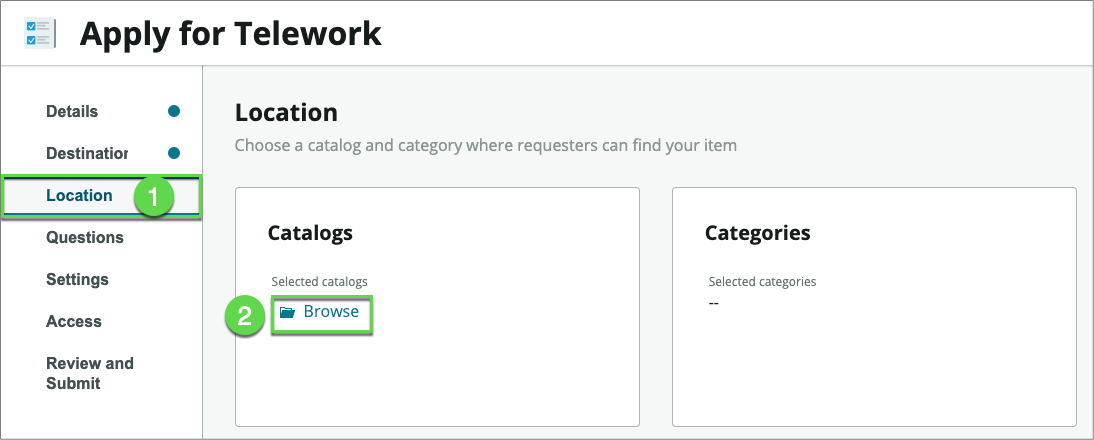Click the green step 1 badge

point(152,196)
